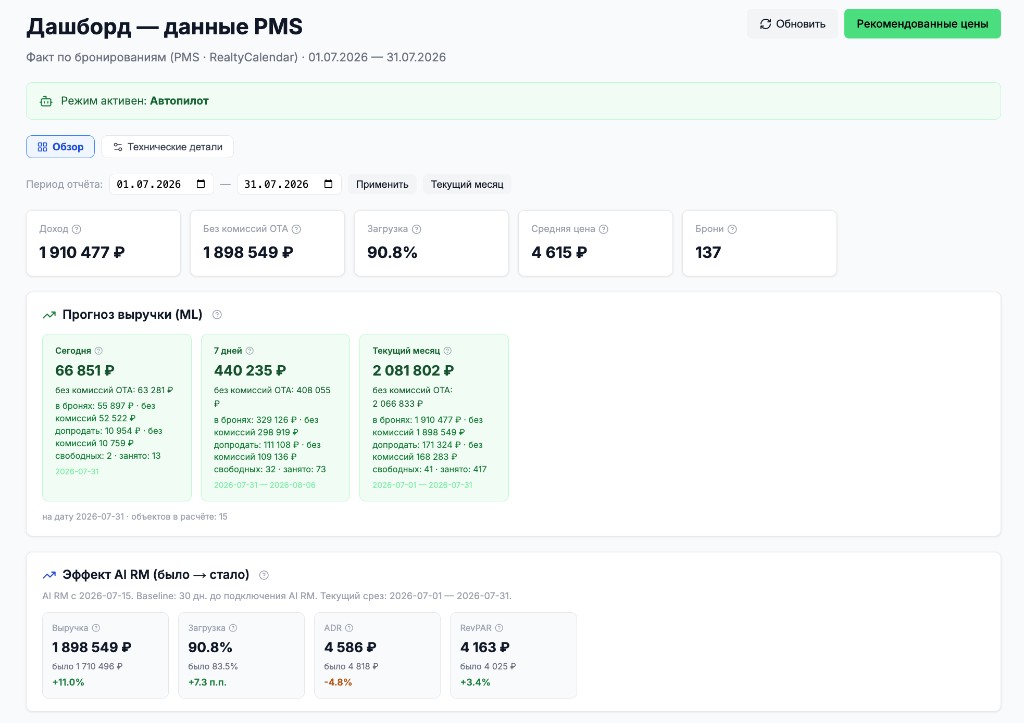This screenshot has height=723, width=1024.
Task: Click the monthly forecast 2 081 802 ₽
Action: coord(413,370)
